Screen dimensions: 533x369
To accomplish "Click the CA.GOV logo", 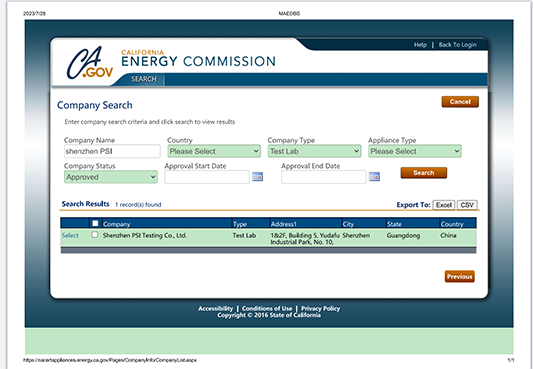I will (x=90, y=63).
